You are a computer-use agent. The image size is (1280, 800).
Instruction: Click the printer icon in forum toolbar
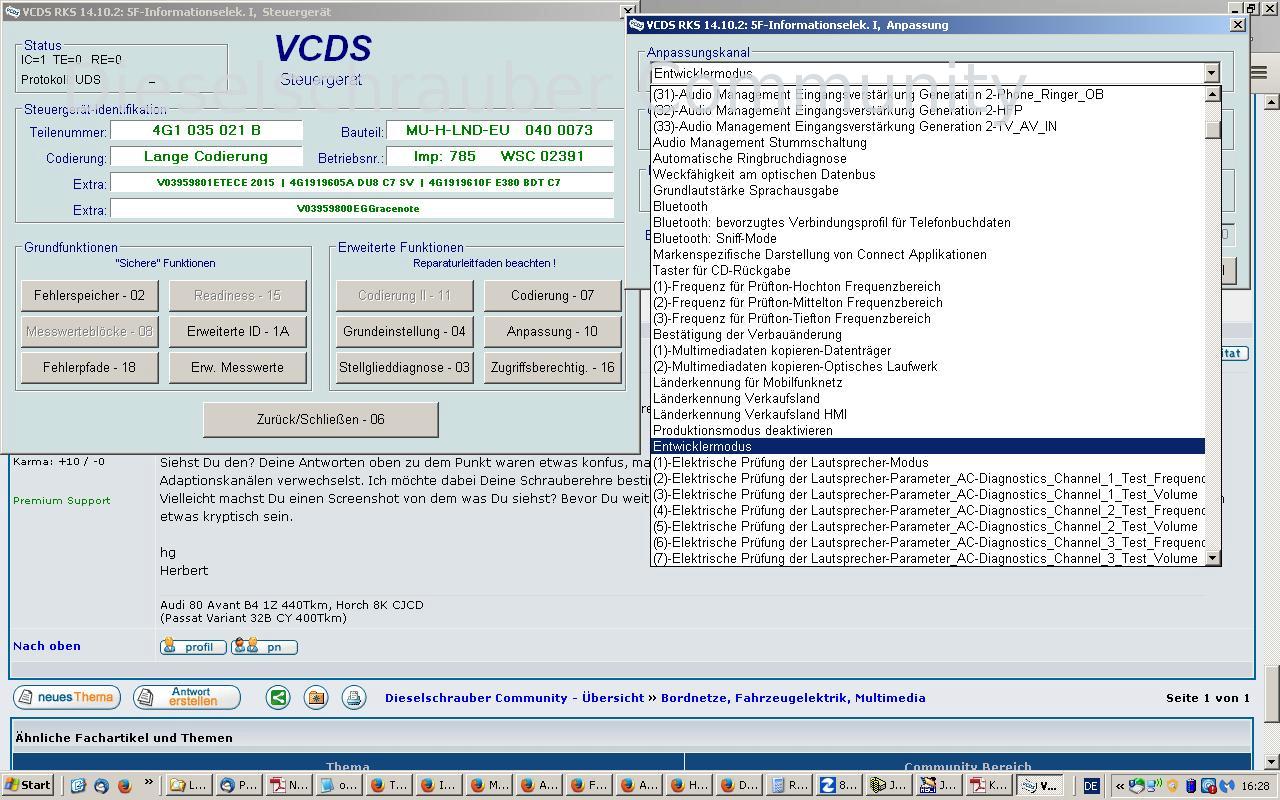tap(354, 697)
